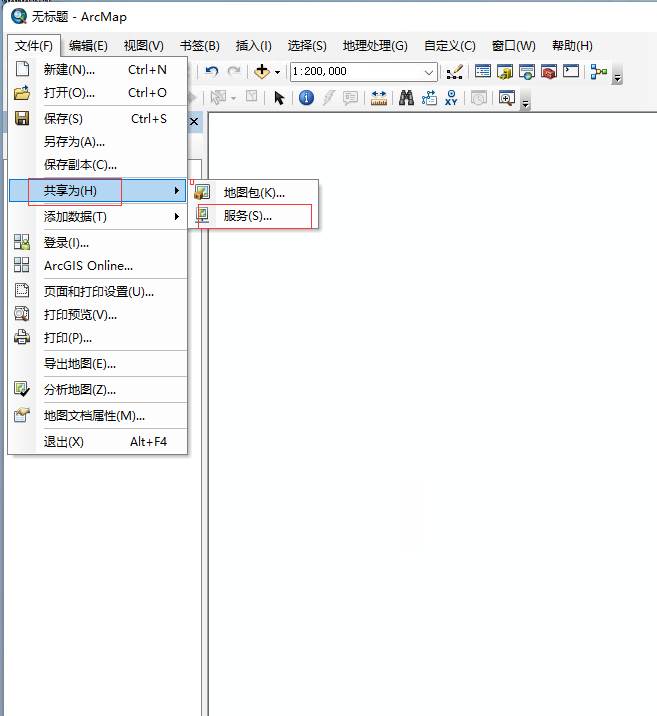Click the Find Route icon

click(x=429, y=98)
